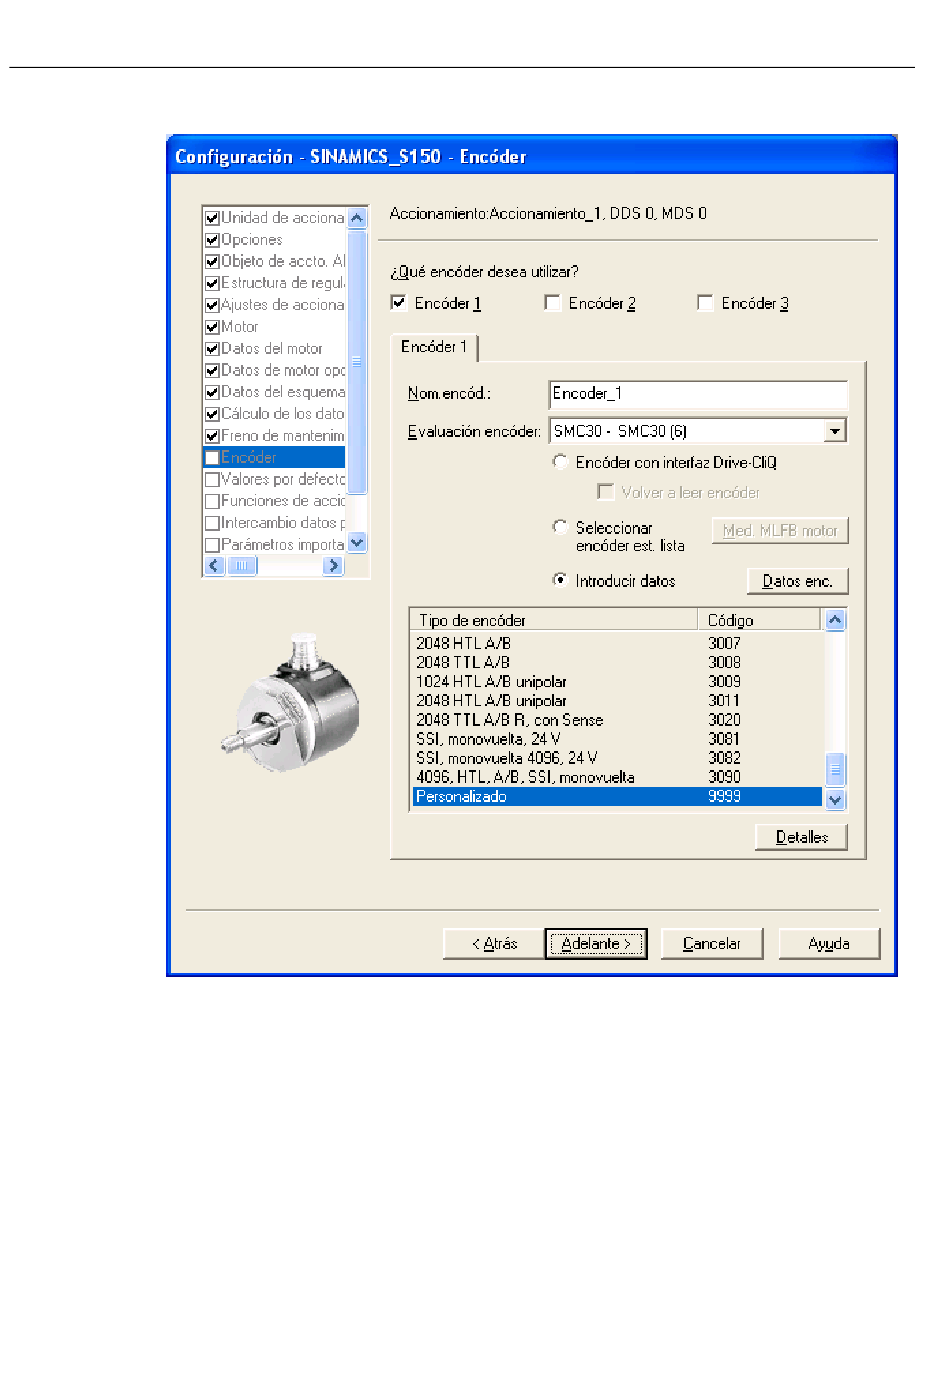Click the Código column header
The height and width of the screenshot is (1398, 950).
point(760,620)
